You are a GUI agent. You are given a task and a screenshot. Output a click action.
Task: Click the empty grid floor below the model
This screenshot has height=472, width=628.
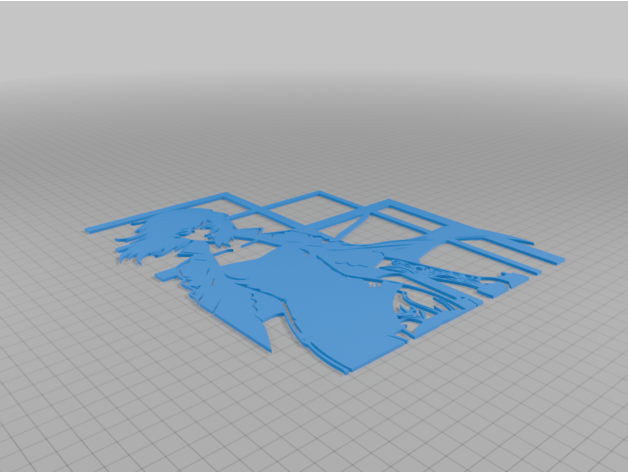(300, 420)
